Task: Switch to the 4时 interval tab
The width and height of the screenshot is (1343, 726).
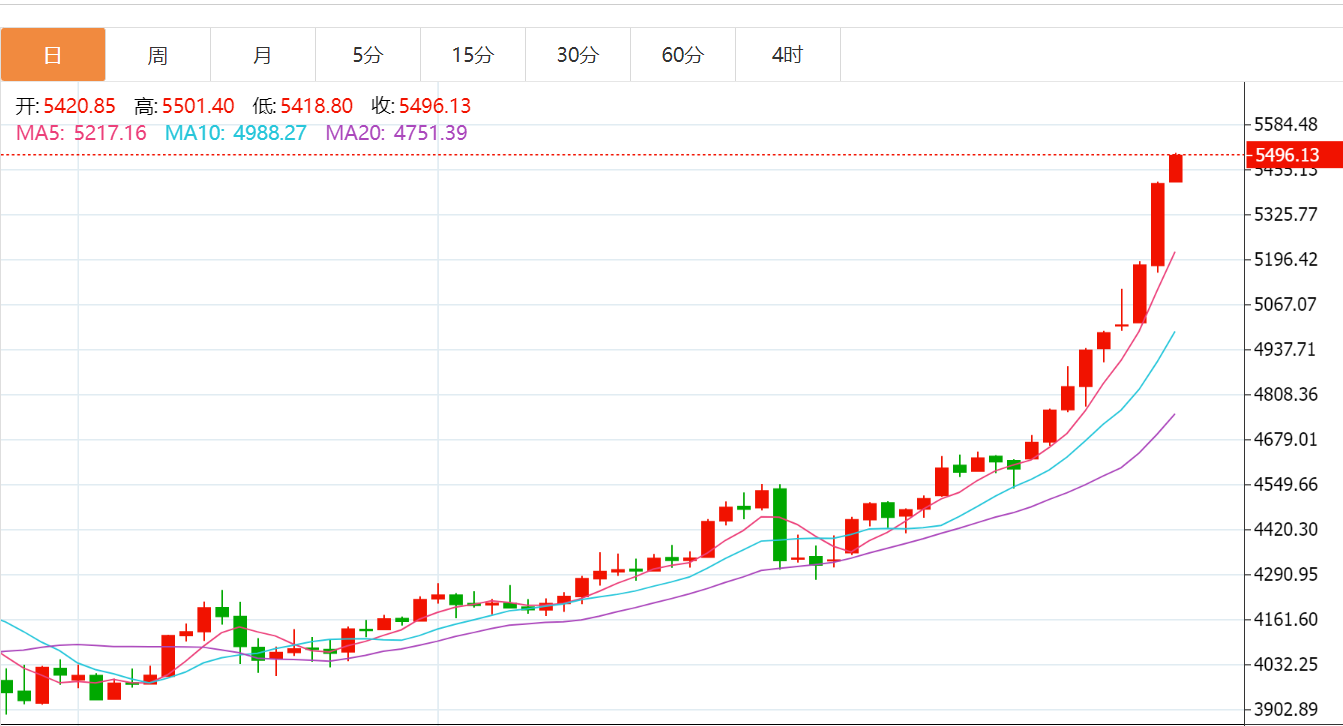Action: (x=788, y=55)
